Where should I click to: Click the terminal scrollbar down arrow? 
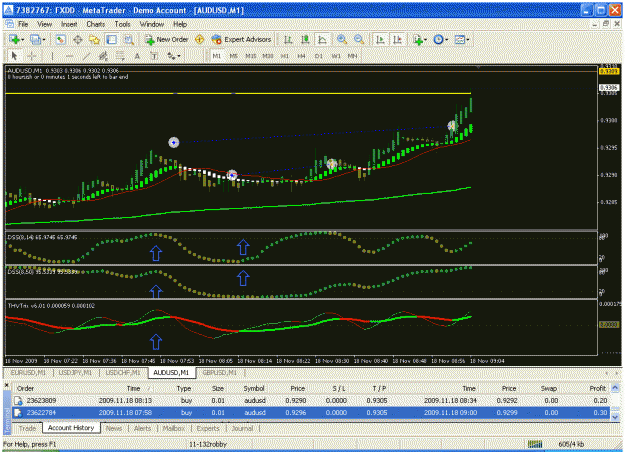click(x=615, y=417)
